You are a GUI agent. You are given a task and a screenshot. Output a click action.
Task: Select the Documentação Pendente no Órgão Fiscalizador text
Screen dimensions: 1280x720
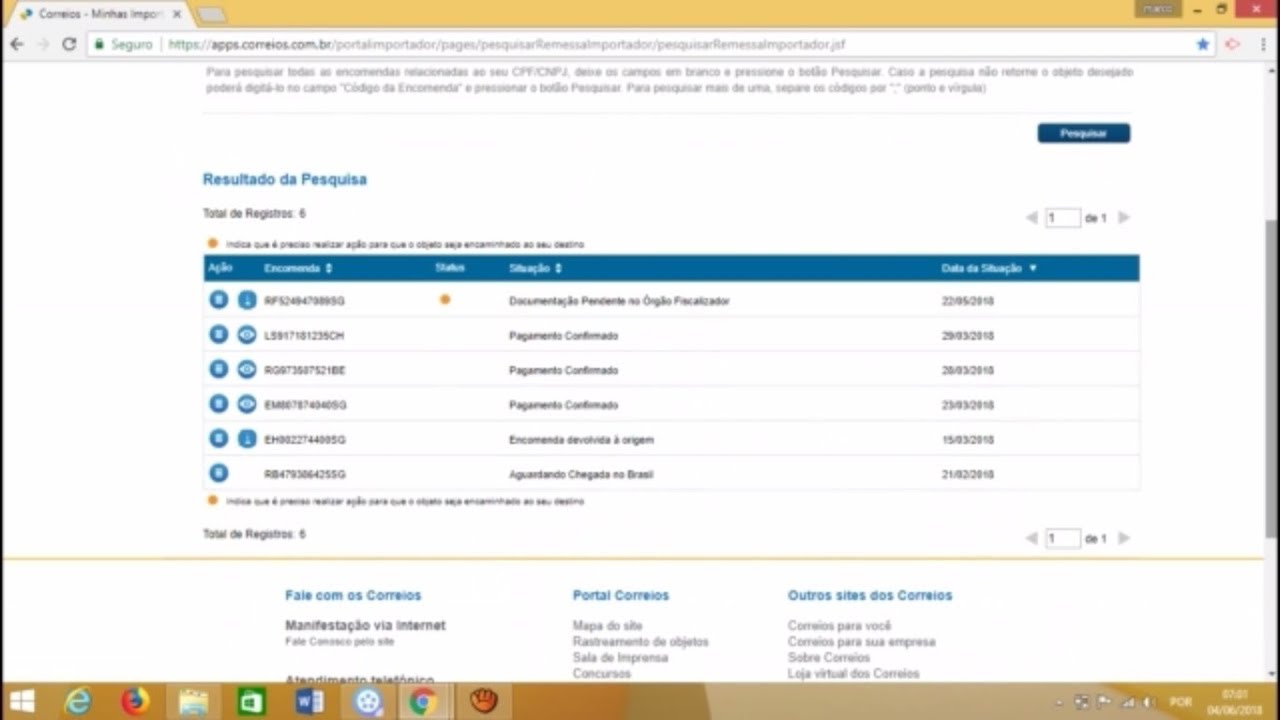[x=619, y=301]
